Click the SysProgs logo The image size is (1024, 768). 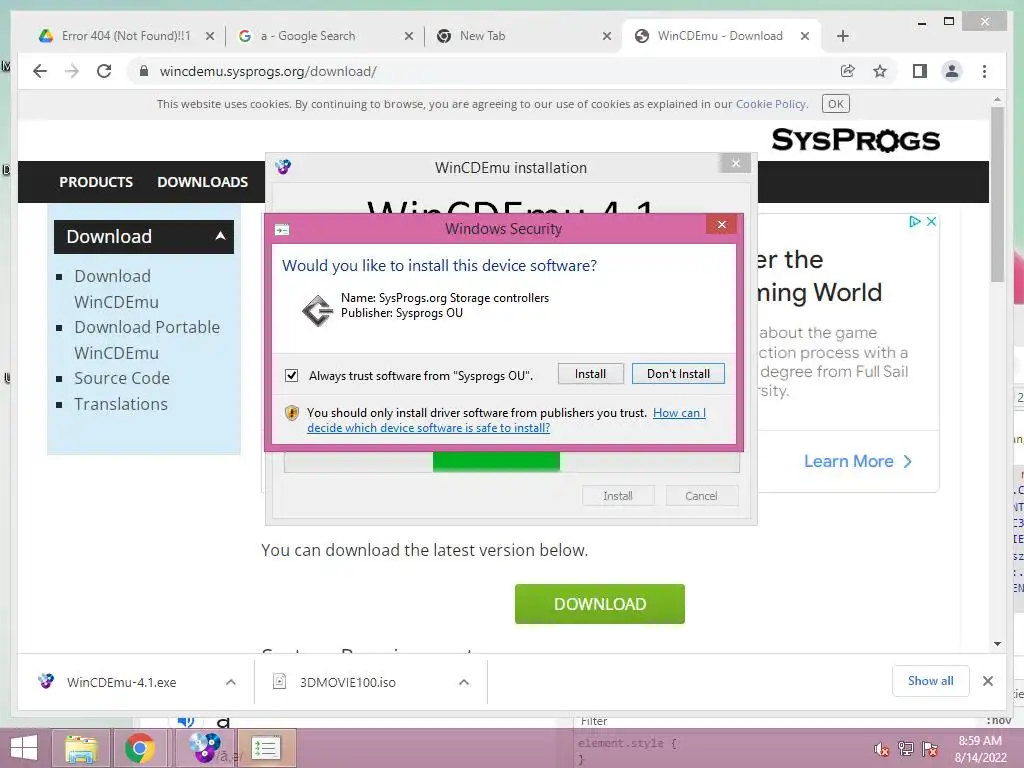click(856, 139)
